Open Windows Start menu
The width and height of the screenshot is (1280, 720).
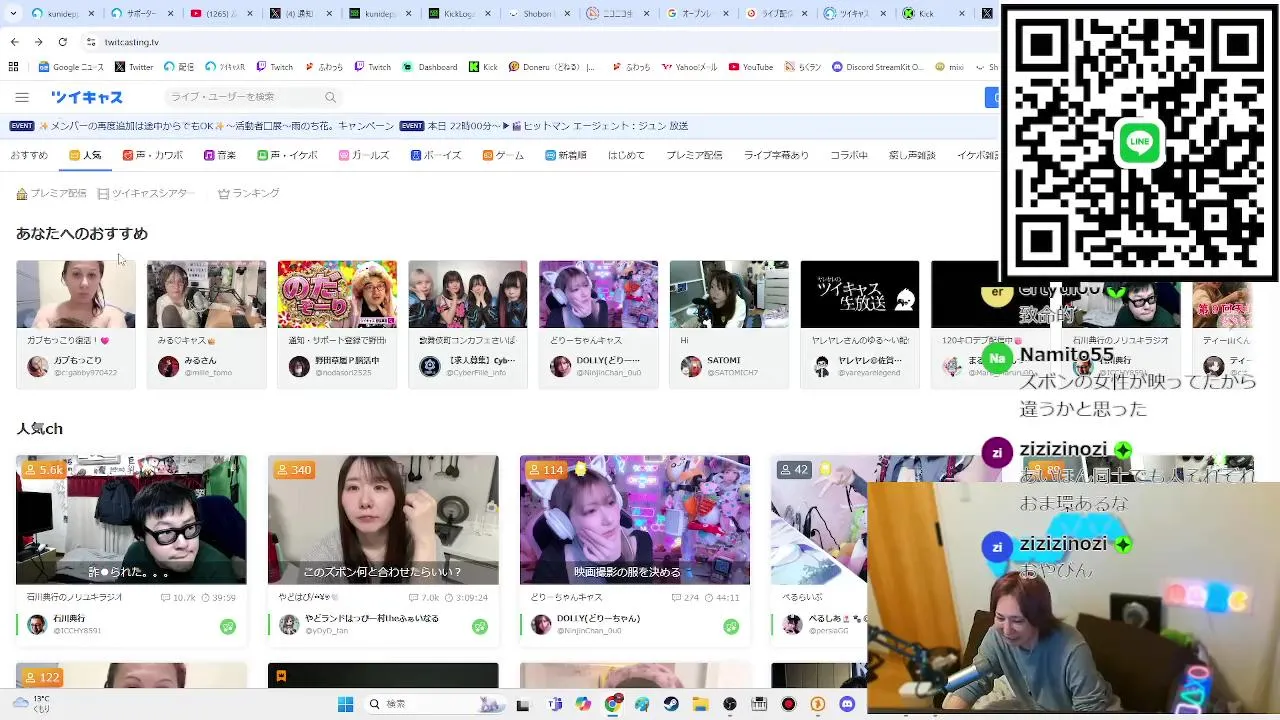tap(345, 704)
